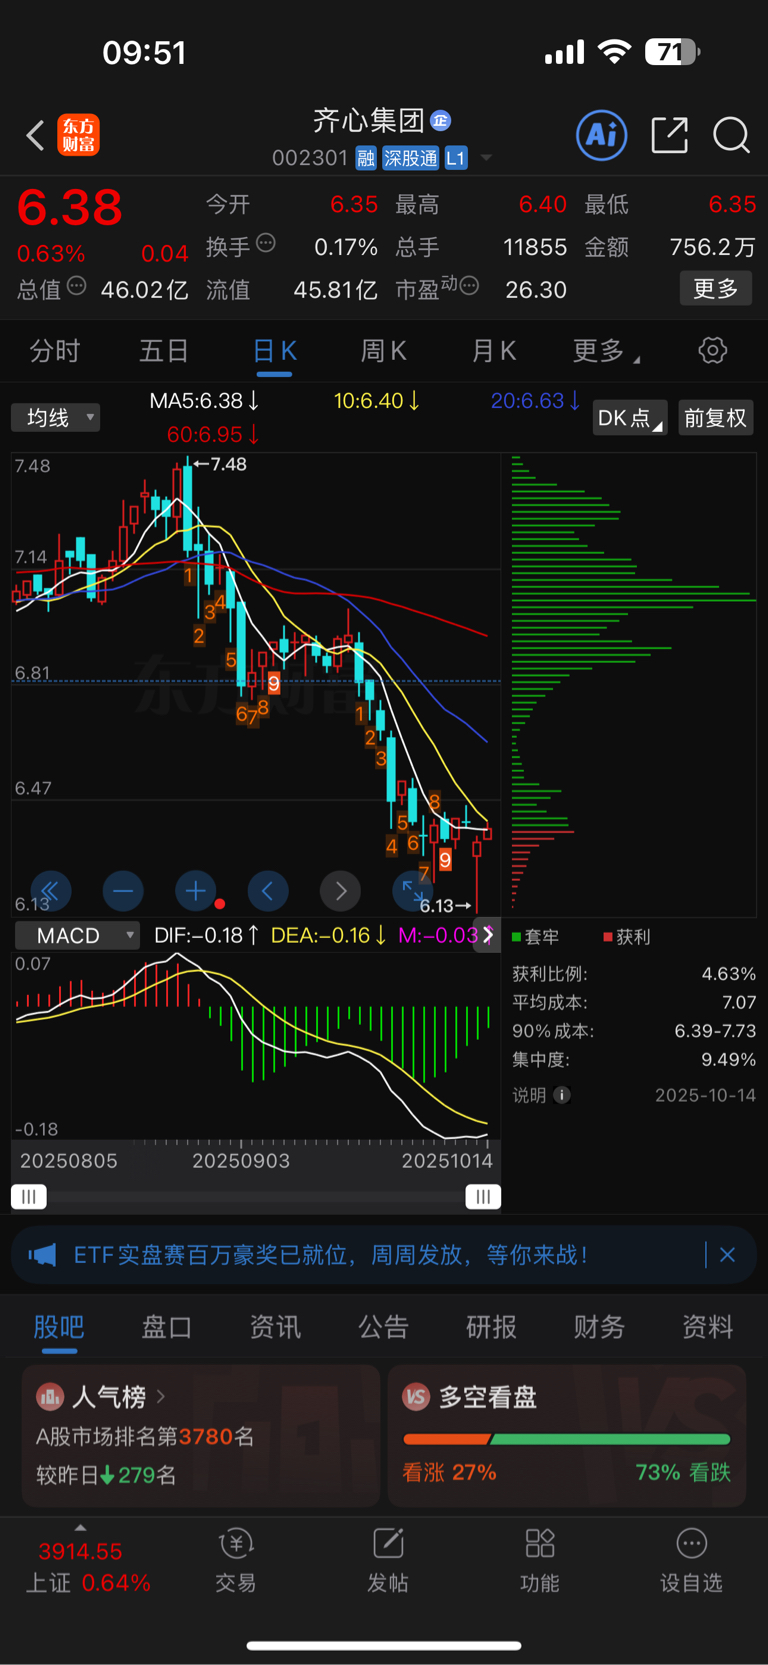Open the 公告 tab
This screenshot has height=1665, width=768.
[383, 1327]
